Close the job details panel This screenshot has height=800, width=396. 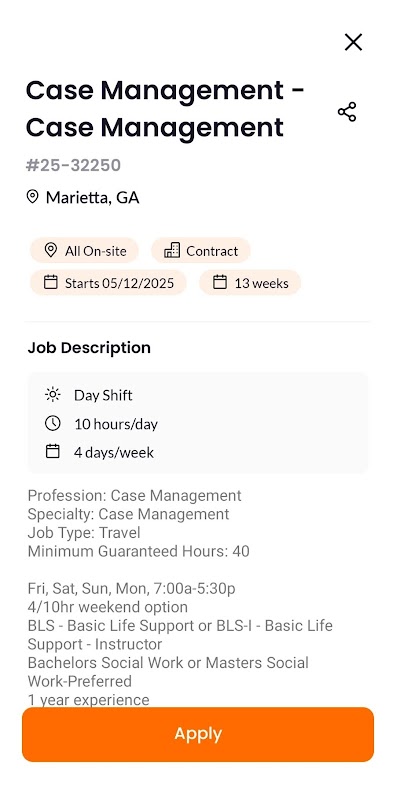pos(353,42)
